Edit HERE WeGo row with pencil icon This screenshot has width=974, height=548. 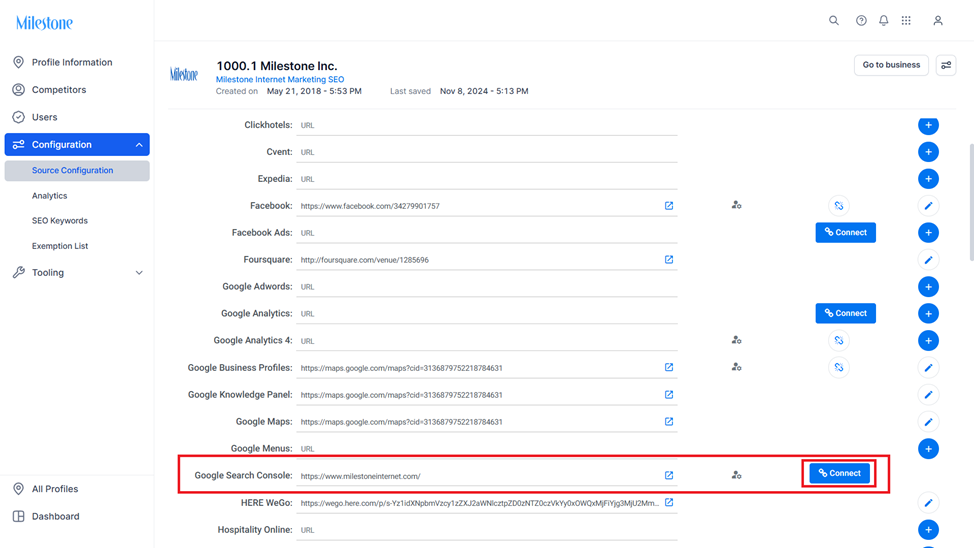pyautogui.click(x=928, y=503)
